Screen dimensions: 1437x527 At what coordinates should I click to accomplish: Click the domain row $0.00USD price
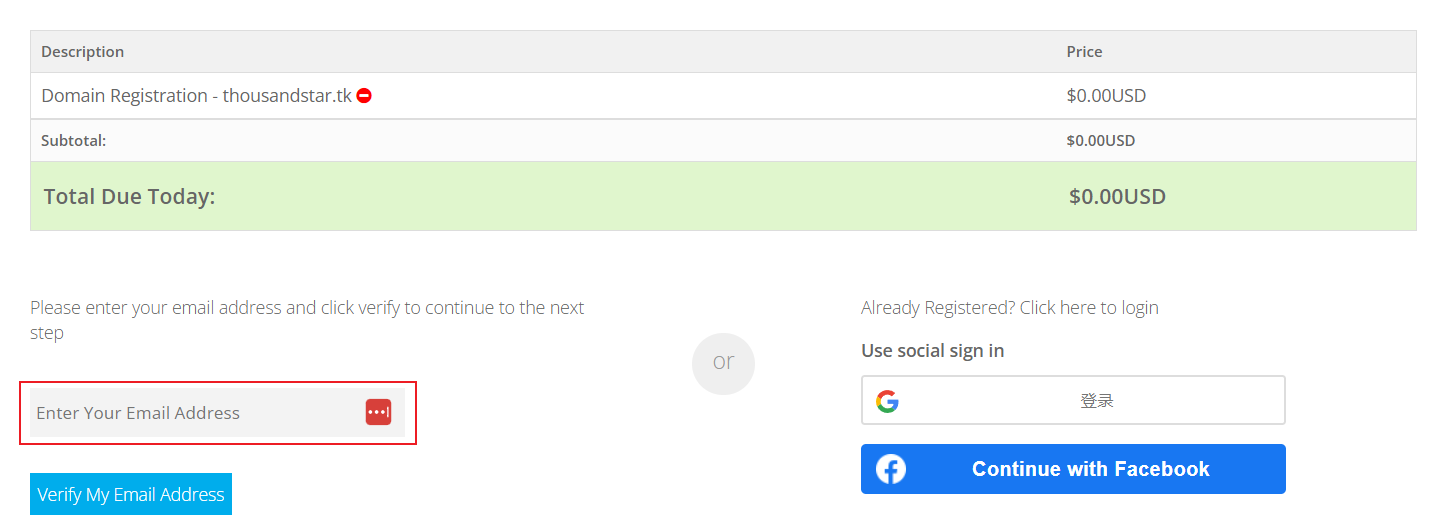click(1106, 96)
